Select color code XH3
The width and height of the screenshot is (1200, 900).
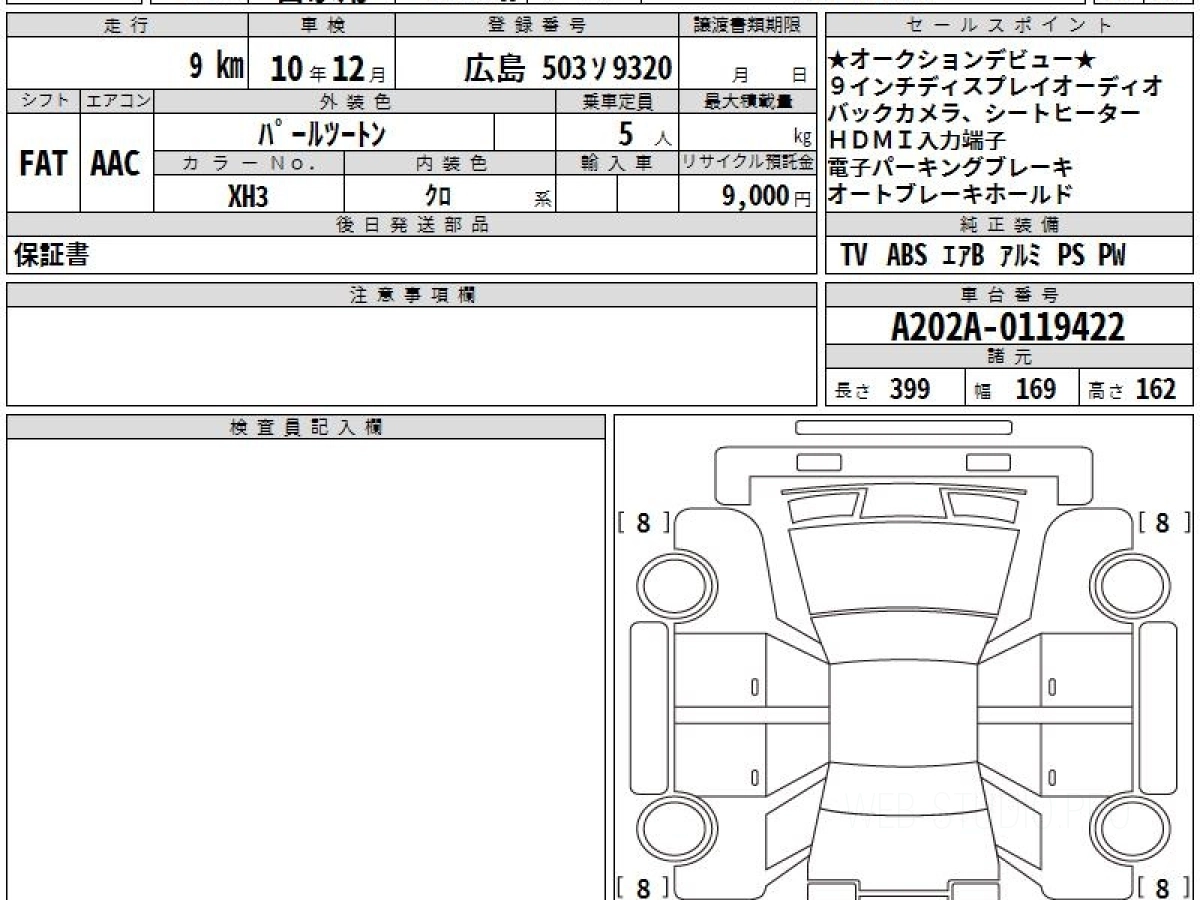click(x=247, y=196)
